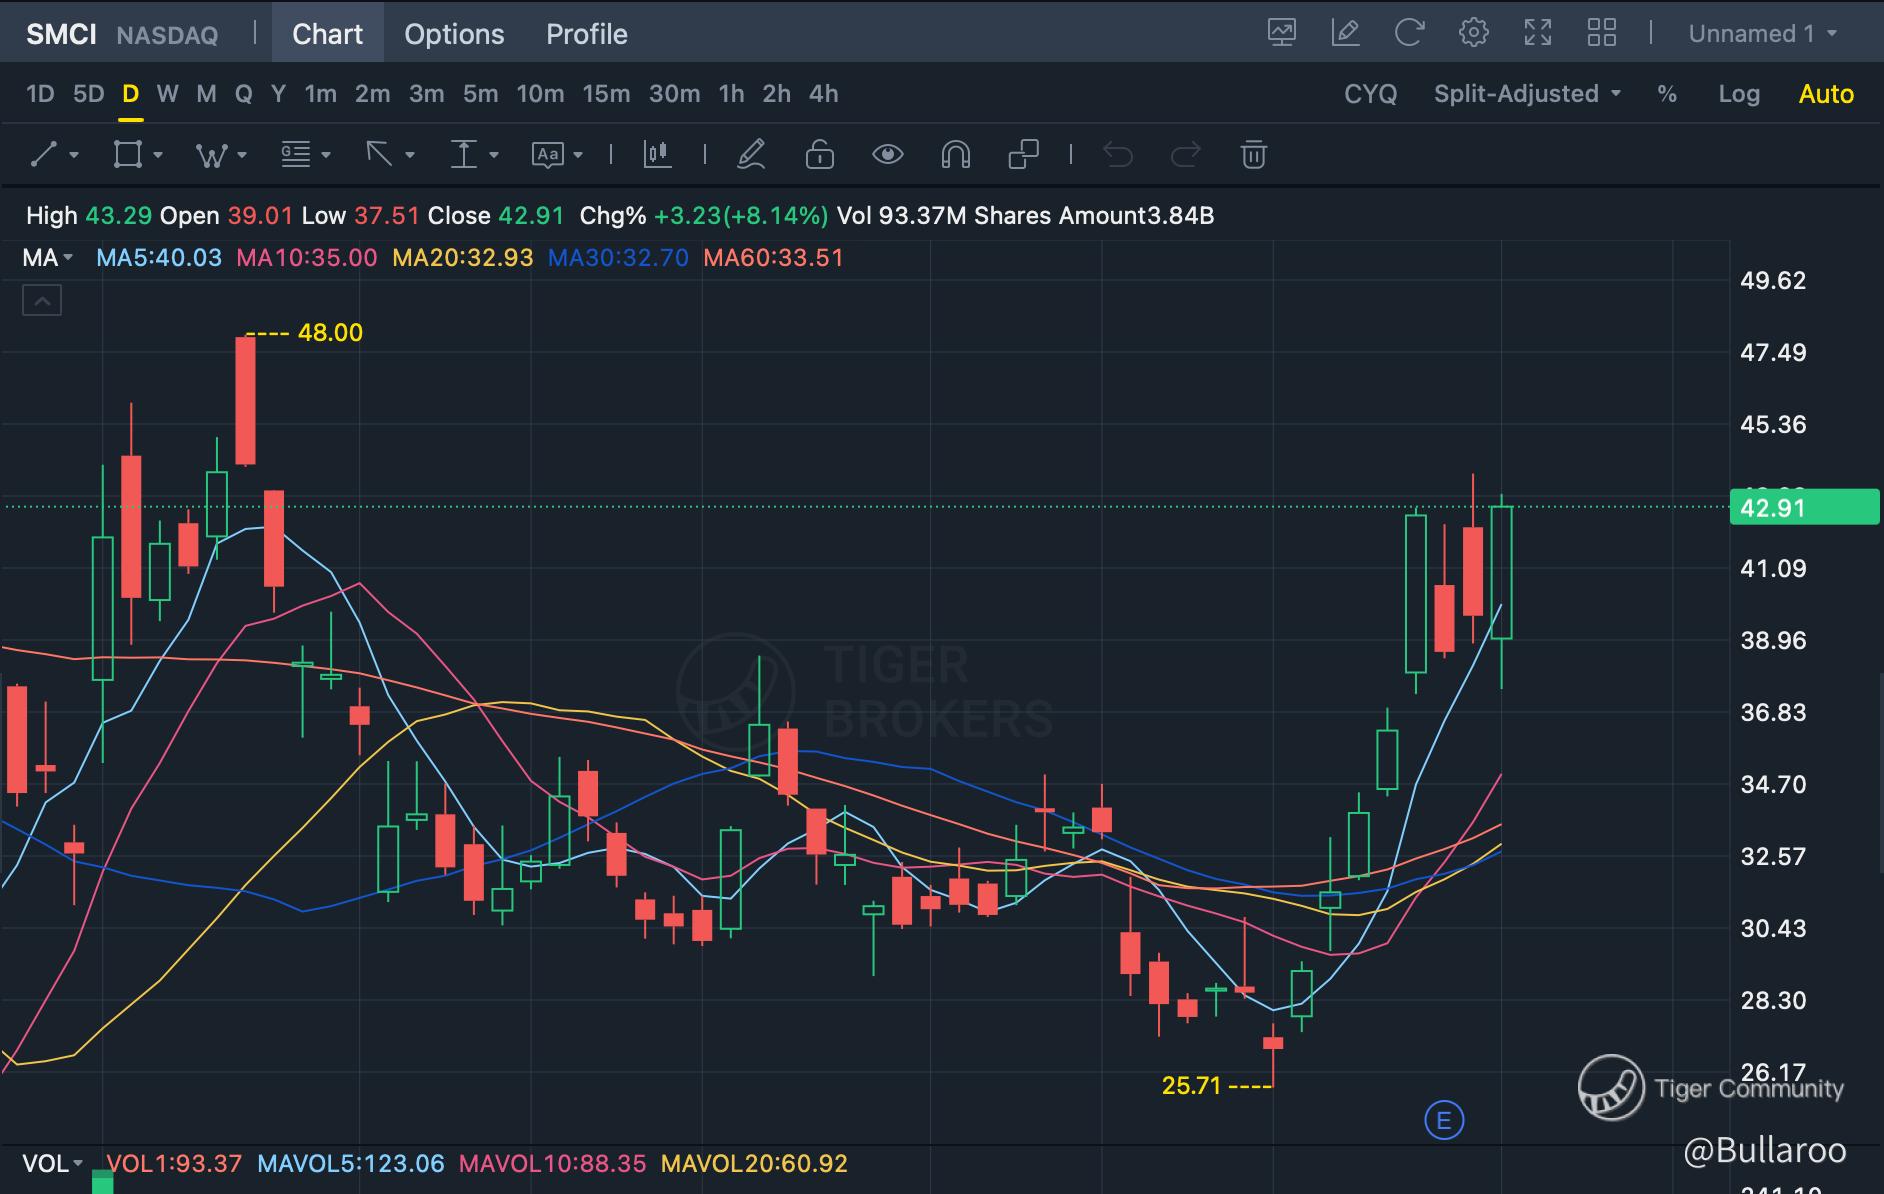Click the earnings E marker on timeline
The image size is (1884, 1194).
(x=1443, y=1120)
